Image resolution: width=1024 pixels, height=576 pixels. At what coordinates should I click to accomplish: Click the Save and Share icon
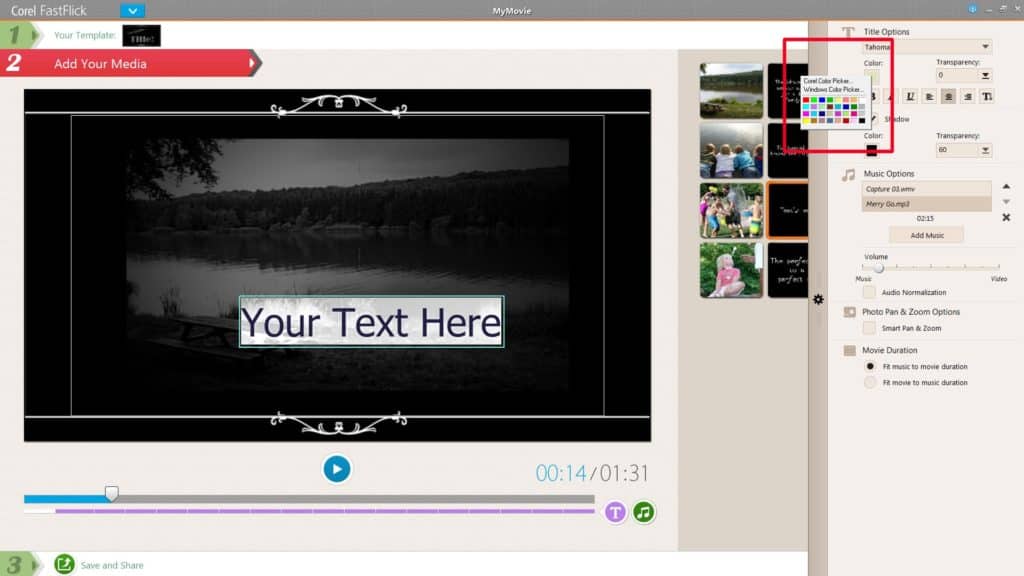pos(64,565)
